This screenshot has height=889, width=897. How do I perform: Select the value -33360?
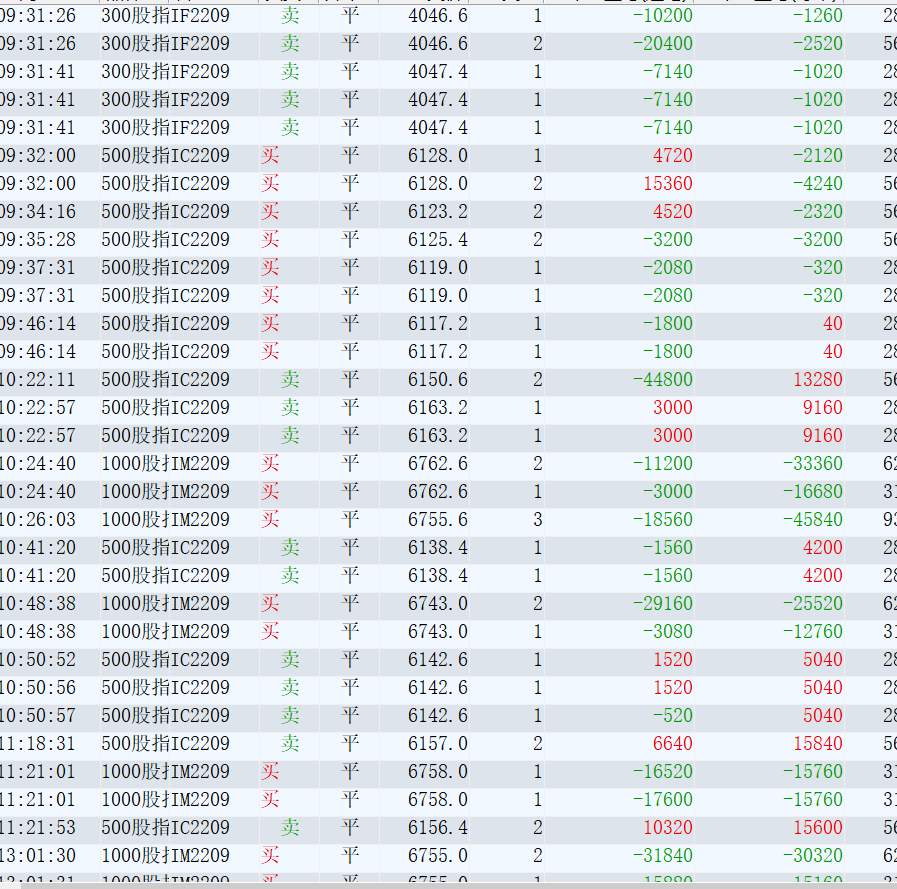pyautogui.click(x=812, y=464)
